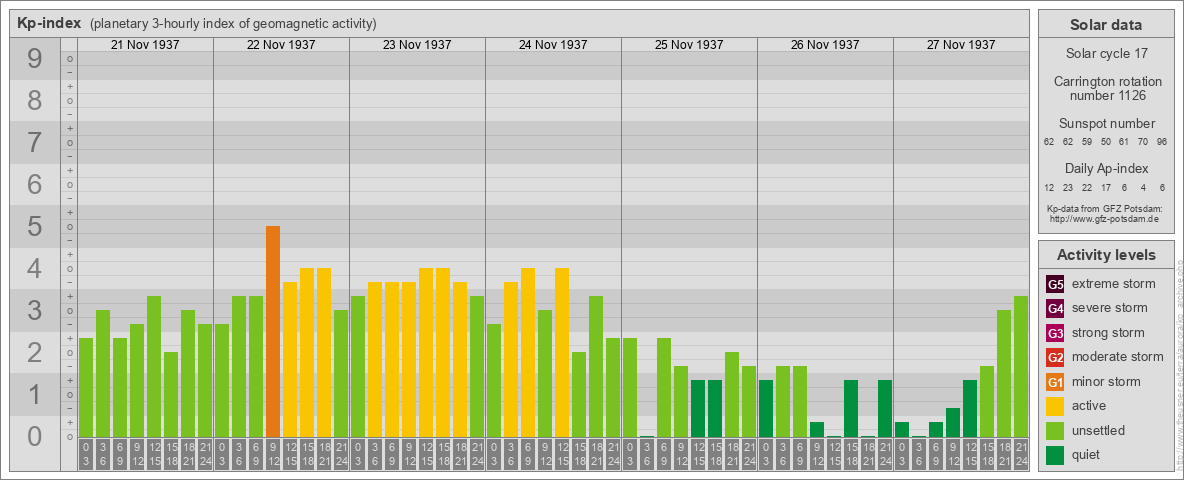Click the 25 Nov 1937 date header
1184x480 pixels.
689,45
